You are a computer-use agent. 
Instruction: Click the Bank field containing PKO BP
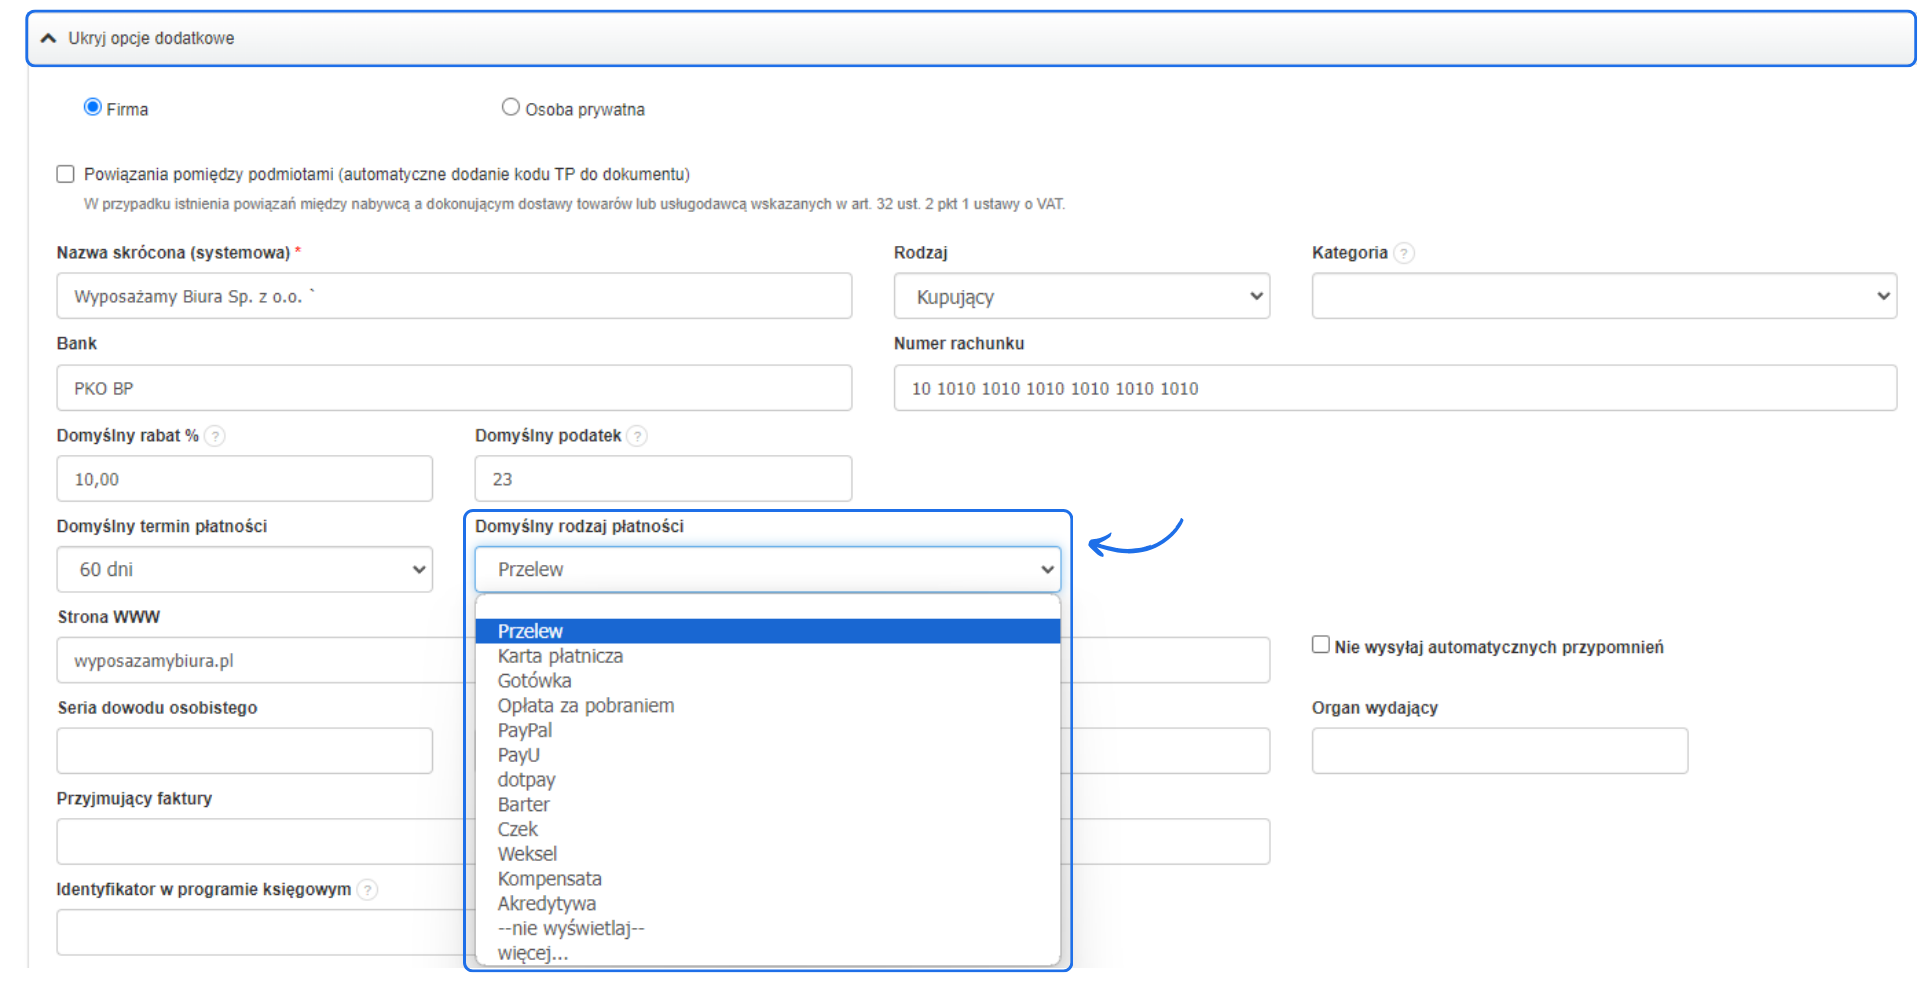tap(454, 388)
